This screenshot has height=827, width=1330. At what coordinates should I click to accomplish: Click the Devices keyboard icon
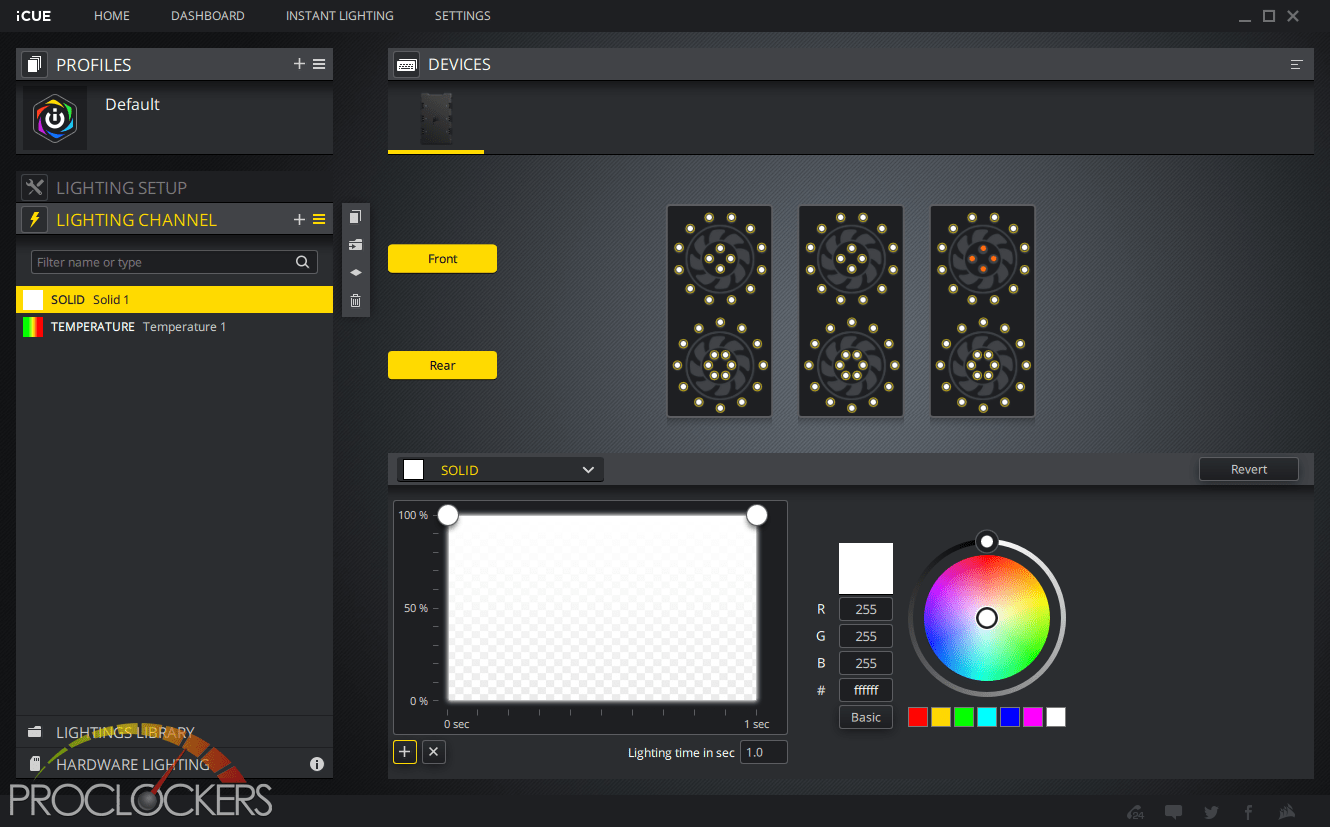tap(407, 64)
